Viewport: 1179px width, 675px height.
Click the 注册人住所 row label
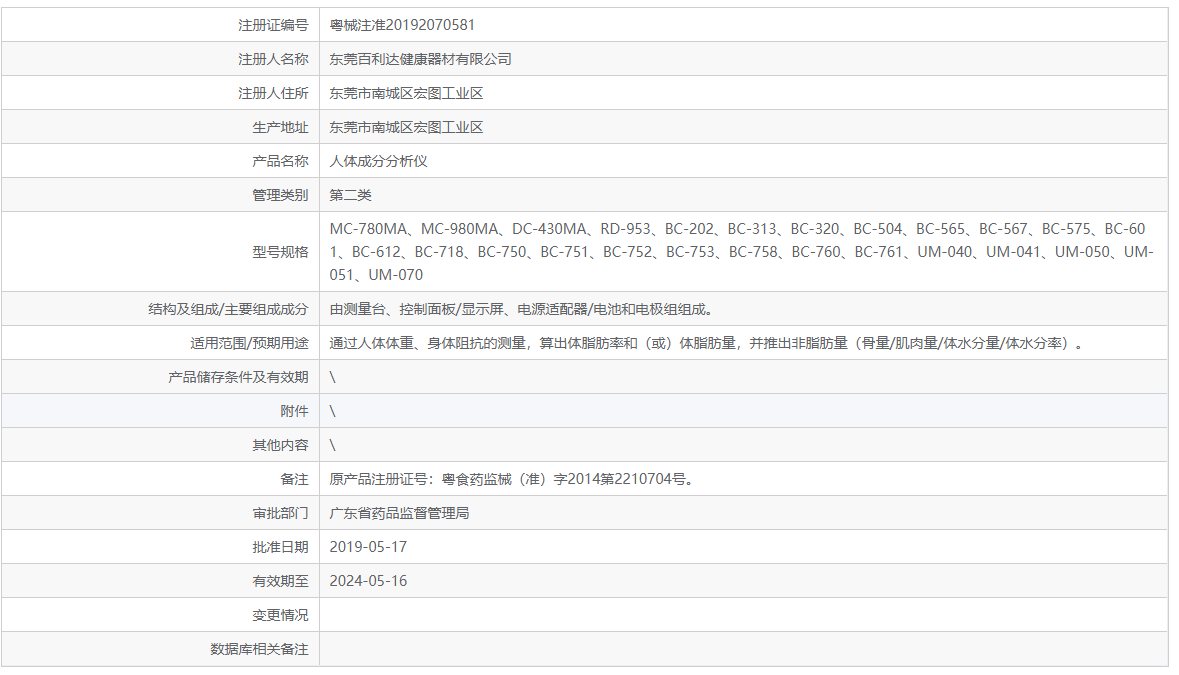273,93
